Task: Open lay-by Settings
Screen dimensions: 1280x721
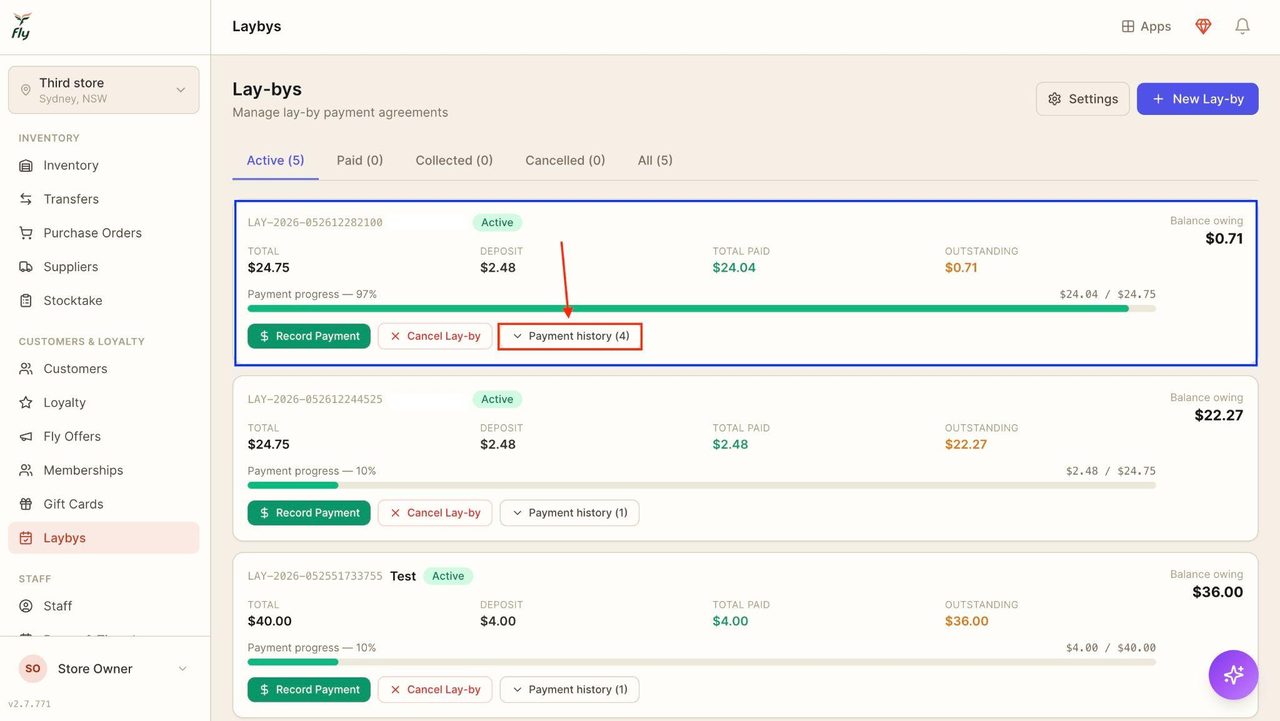Action: (1083, 99)
